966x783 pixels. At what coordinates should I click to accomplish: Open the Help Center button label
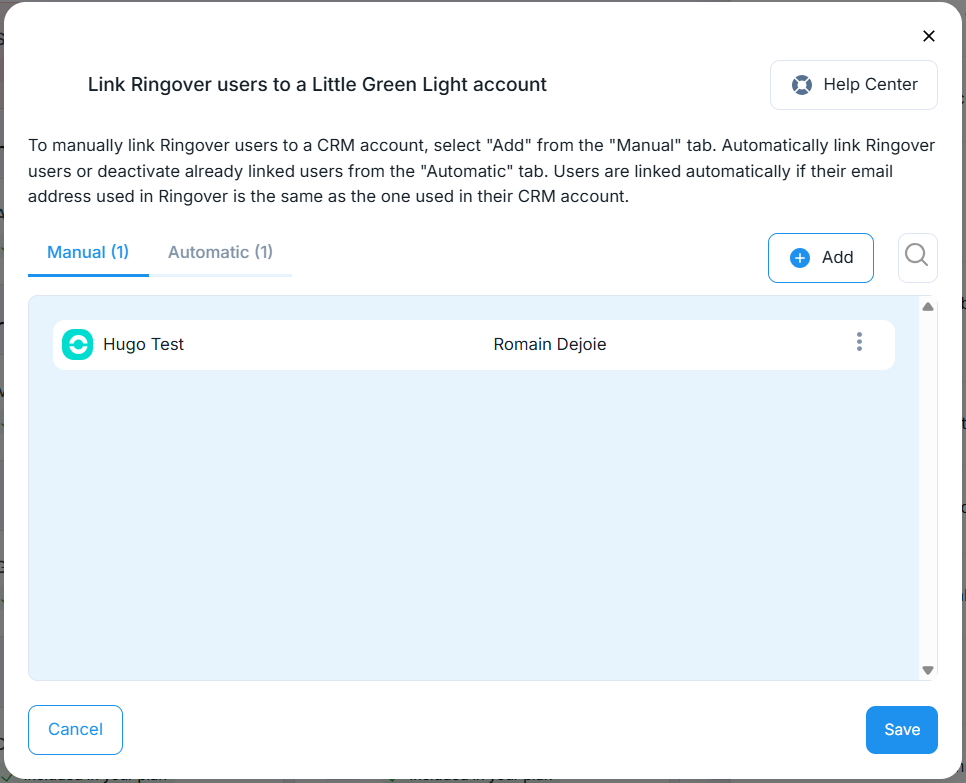pos(870,85)
